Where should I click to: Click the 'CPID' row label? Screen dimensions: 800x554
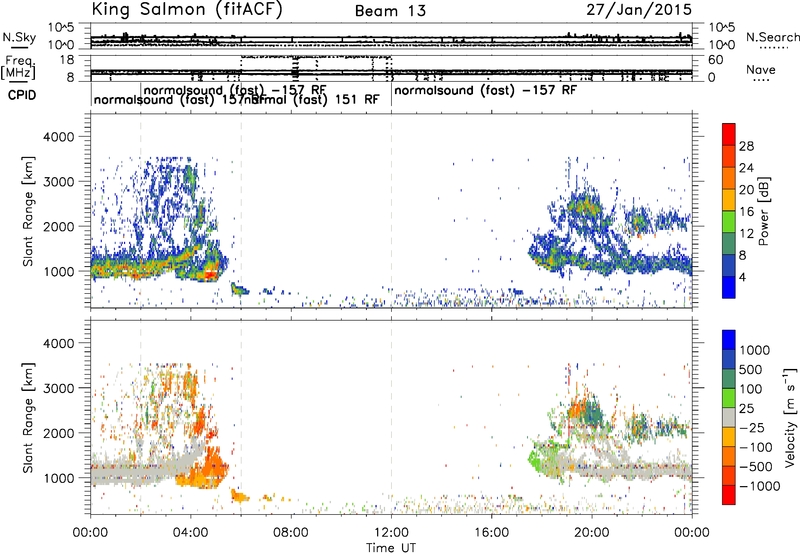(22, 95)
